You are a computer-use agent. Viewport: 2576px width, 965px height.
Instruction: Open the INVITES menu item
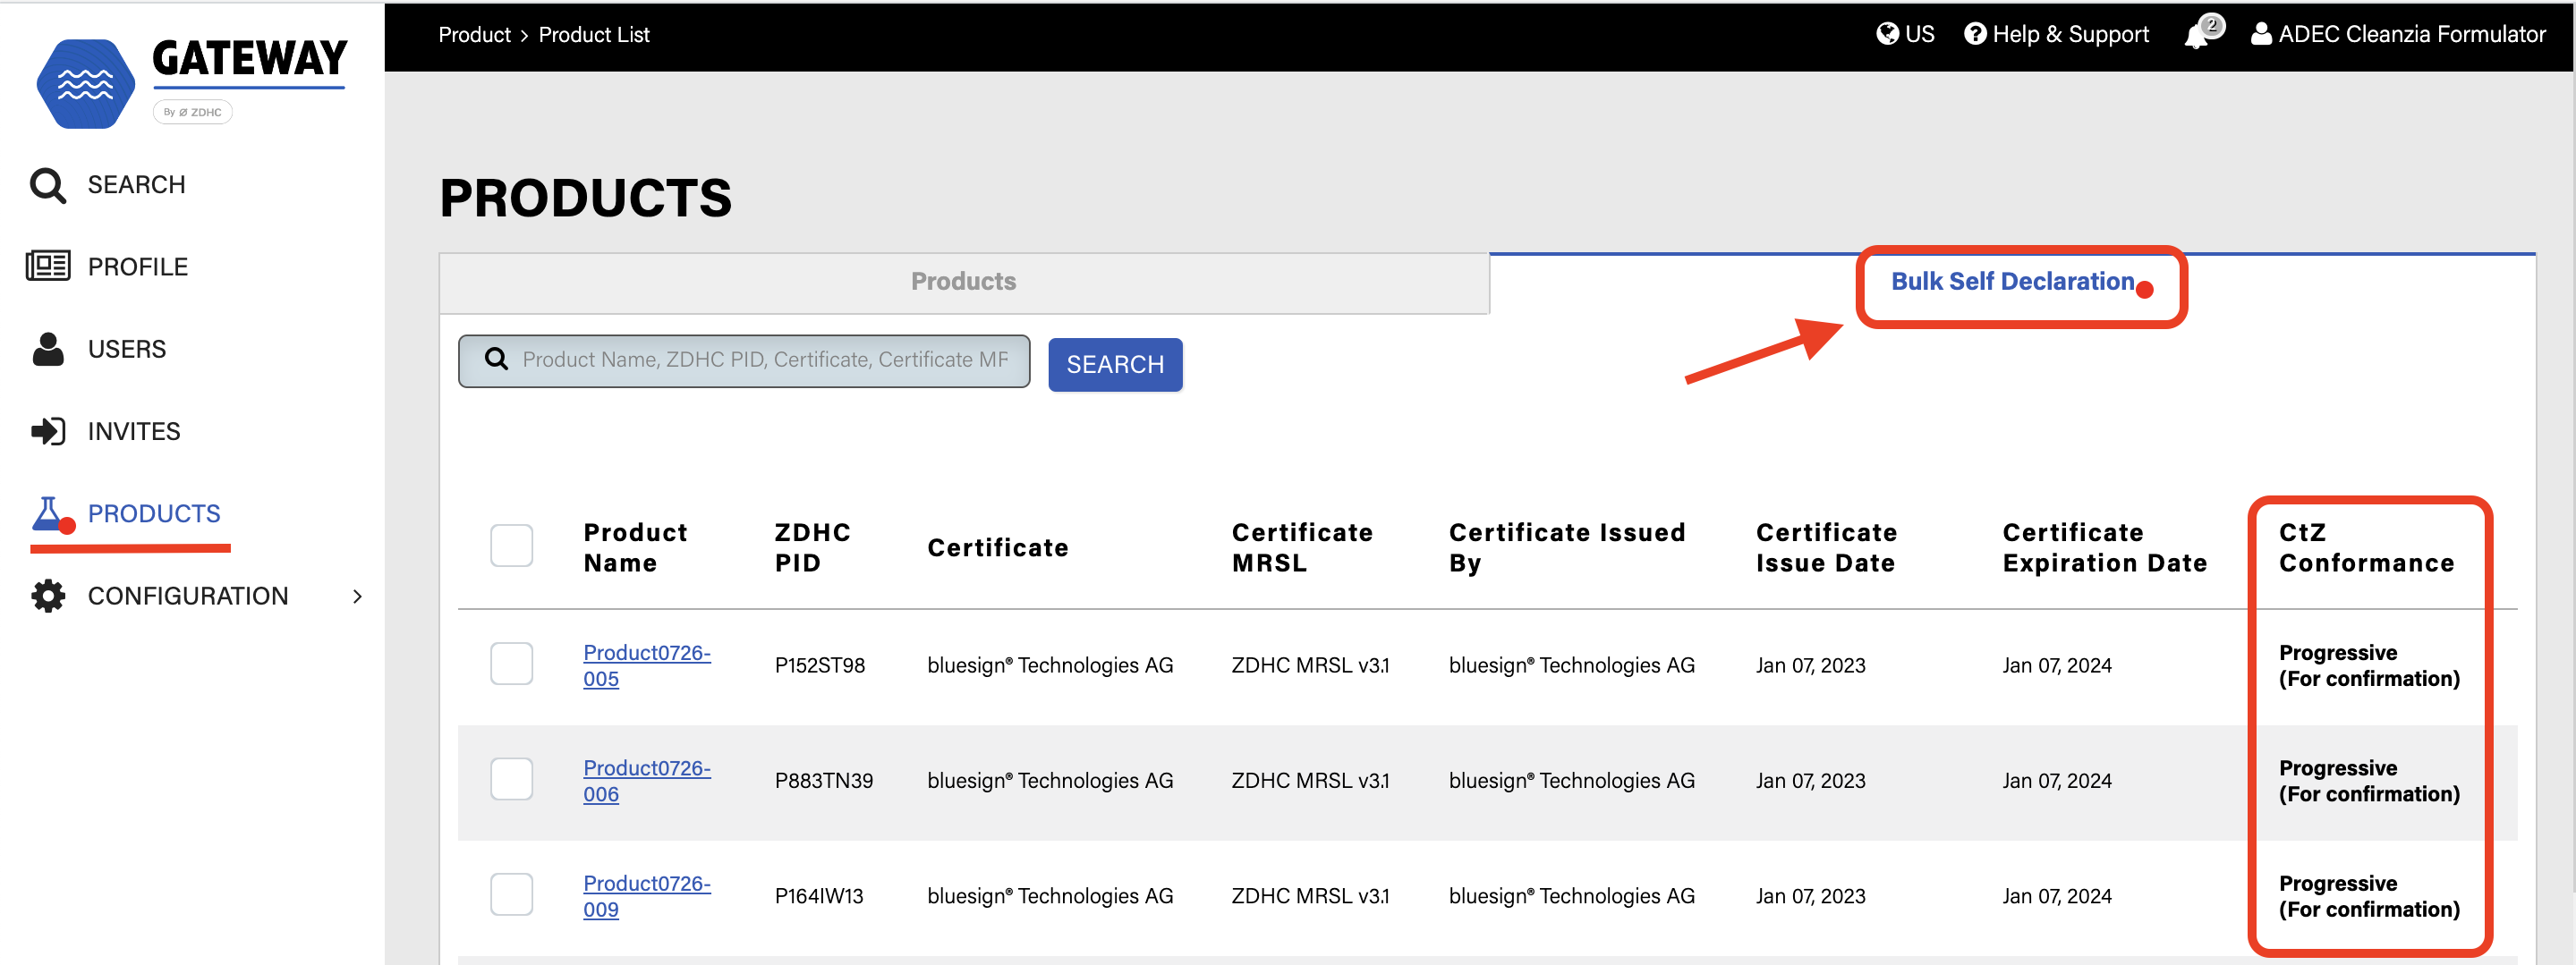coord(134,431)
